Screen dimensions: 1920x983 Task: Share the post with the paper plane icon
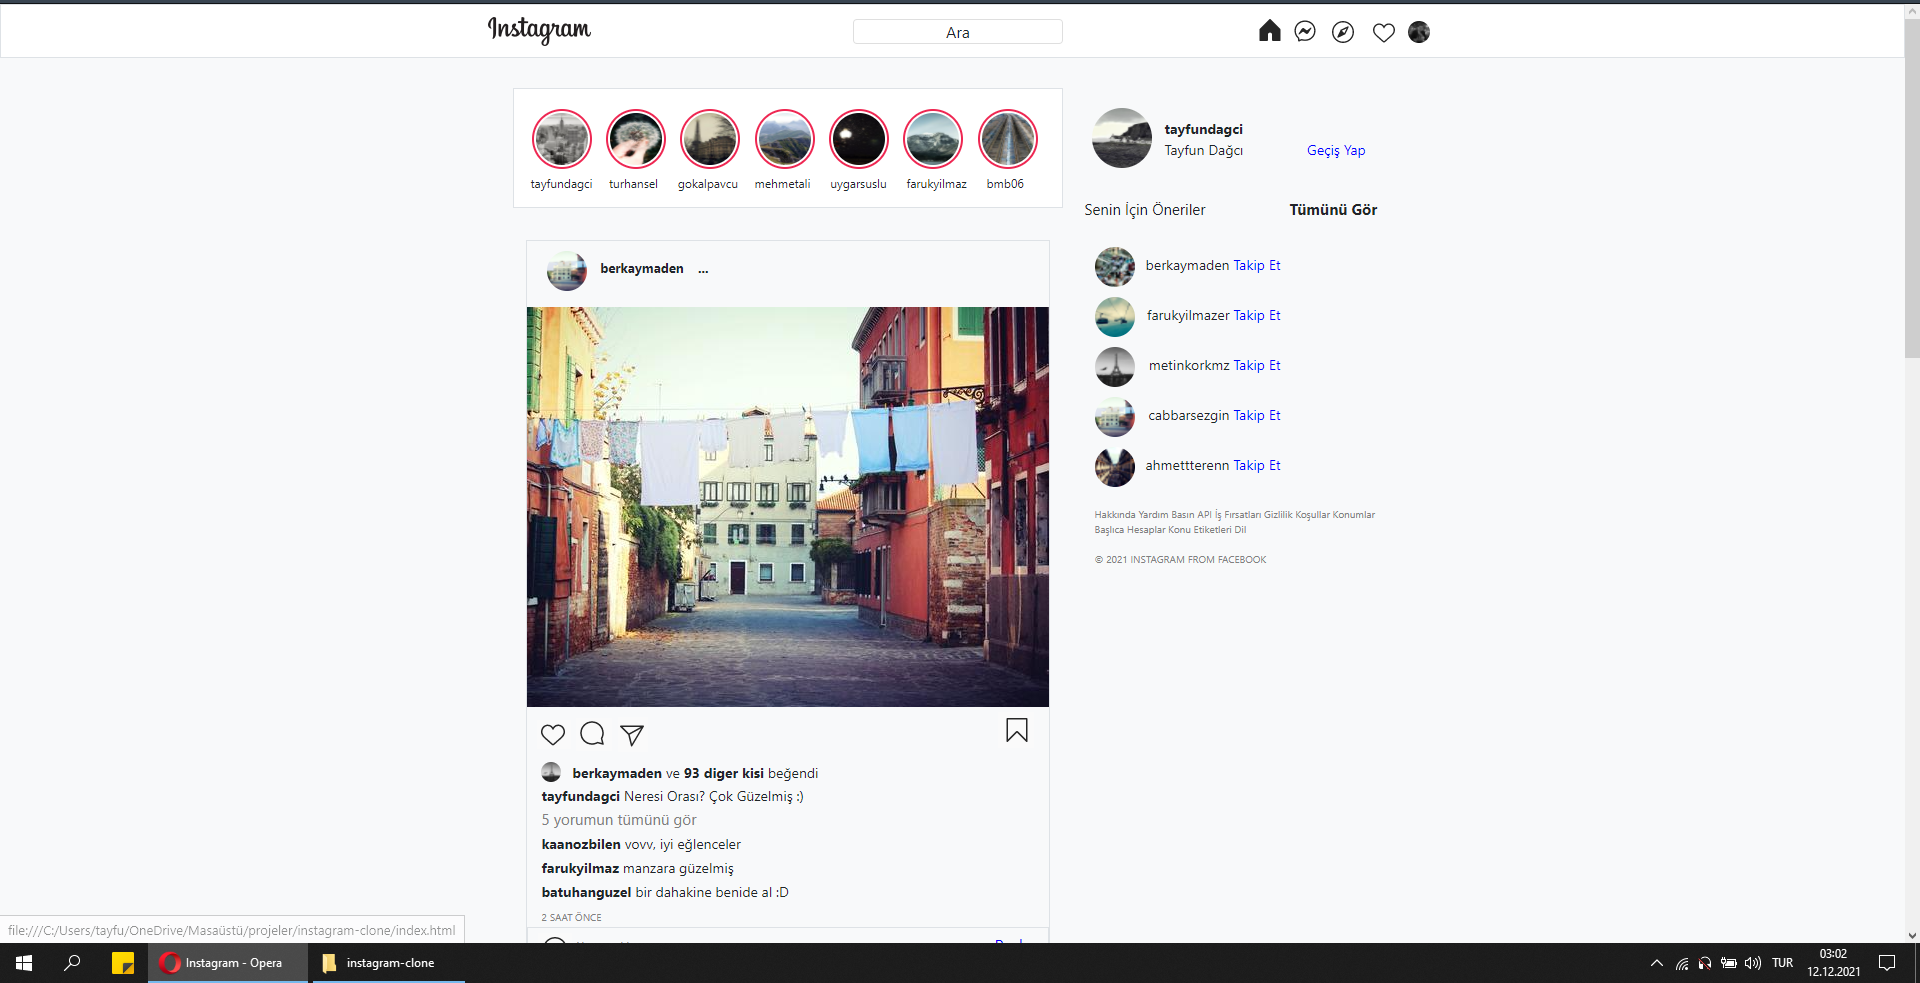coord(632,734)
